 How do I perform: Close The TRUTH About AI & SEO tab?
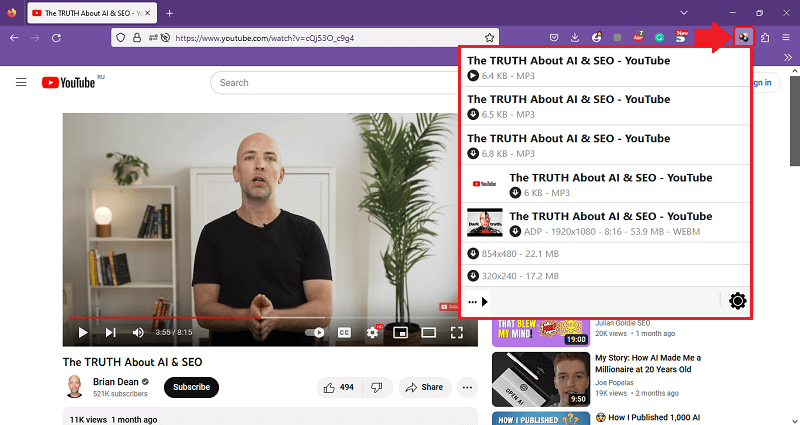point(148,13)
